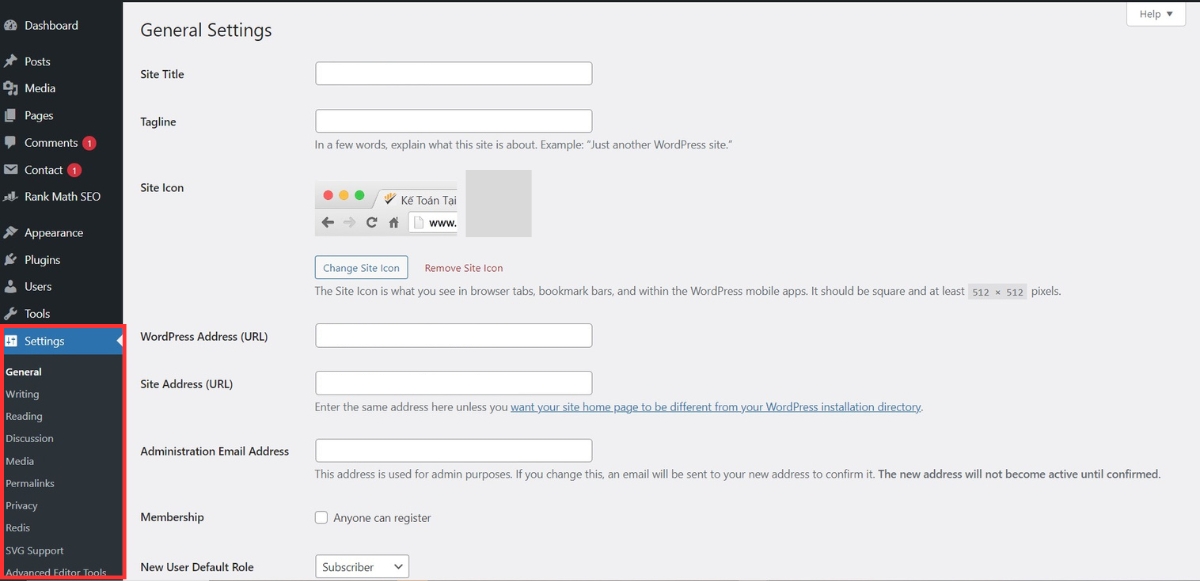Click the Pages icon in sidebar
This screenshot has height=581, width=1200.
click(x=10, y=115)
